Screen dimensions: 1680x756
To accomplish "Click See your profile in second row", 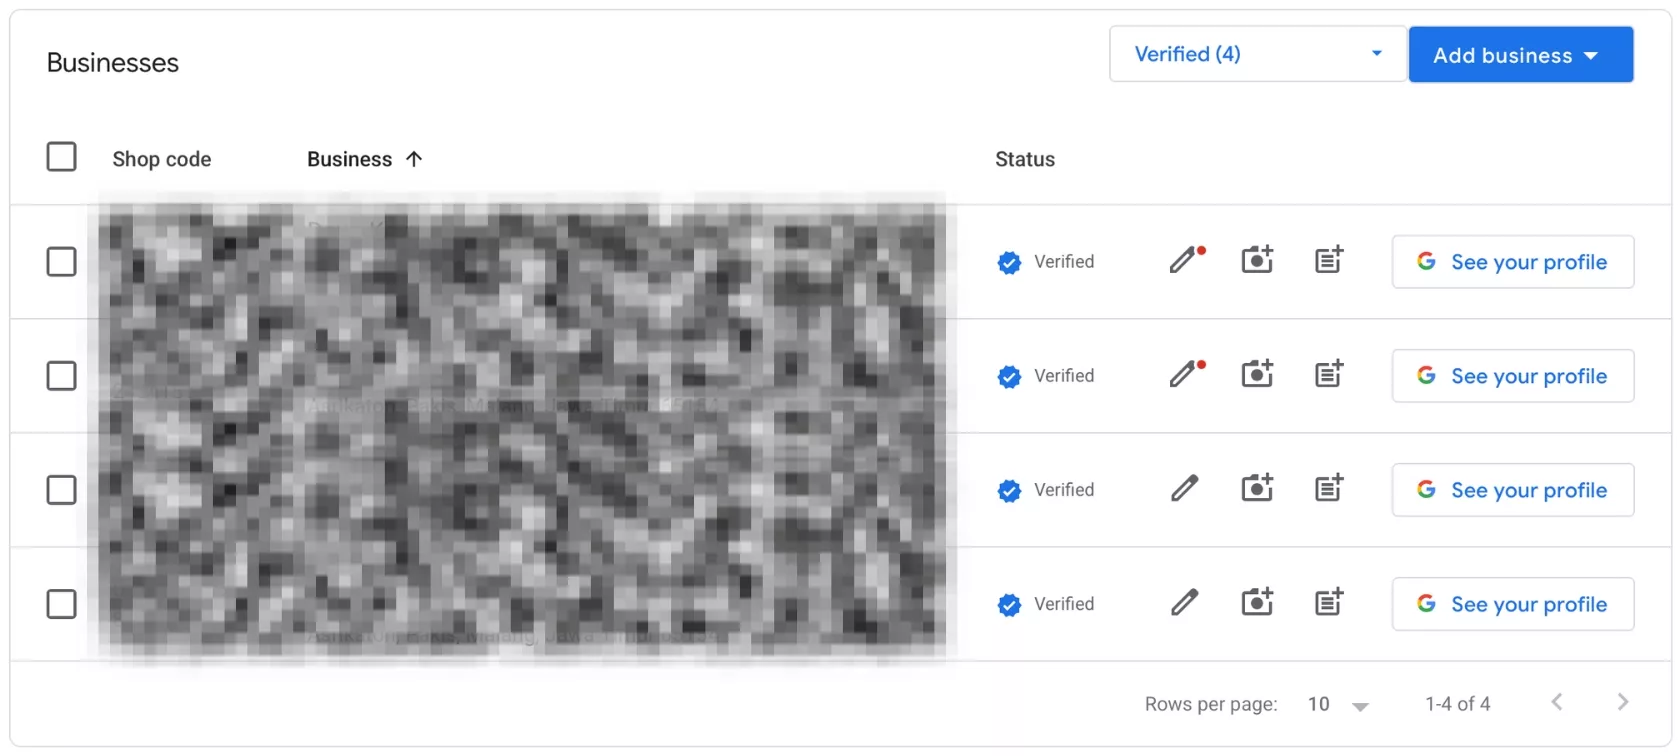I will pyautogui.click(x=1513, y=376).
